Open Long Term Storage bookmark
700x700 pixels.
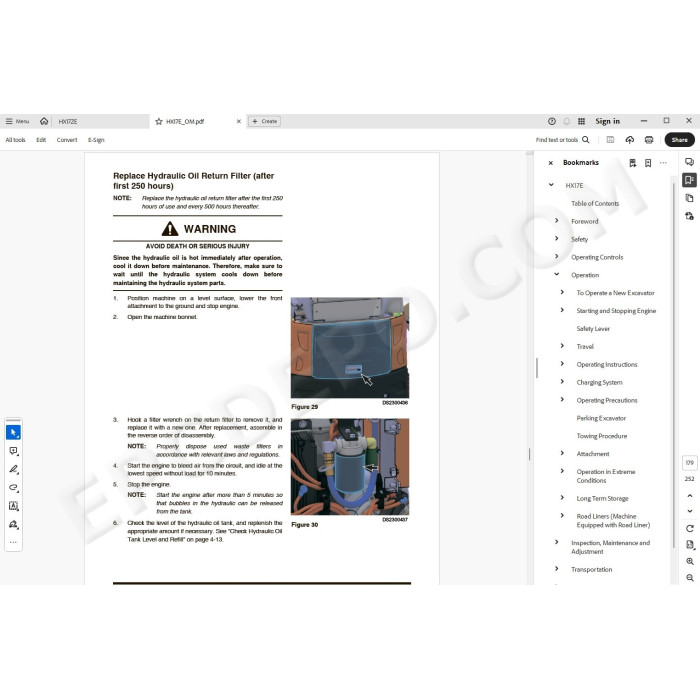point(602,498)
